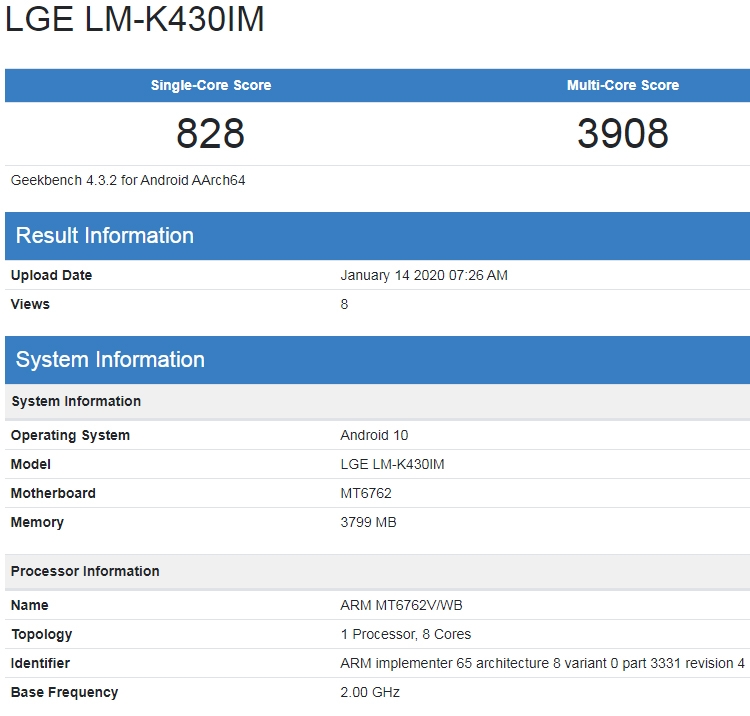Select the LGE LM-K430IM model value in table
Screen dimensions: 750x716
(392, 464)
